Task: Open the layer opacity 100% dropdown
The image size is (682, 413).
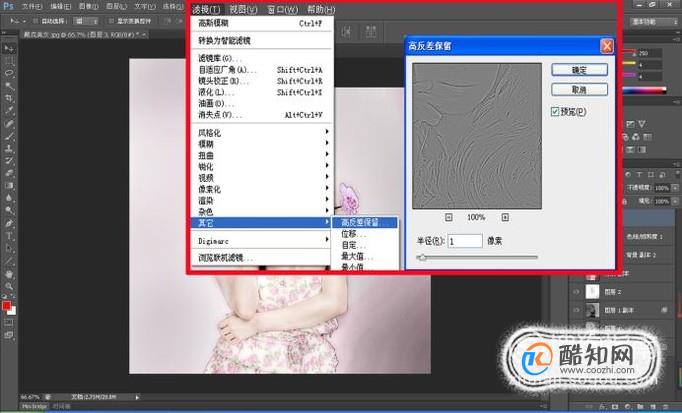Action: pos(675,188)
